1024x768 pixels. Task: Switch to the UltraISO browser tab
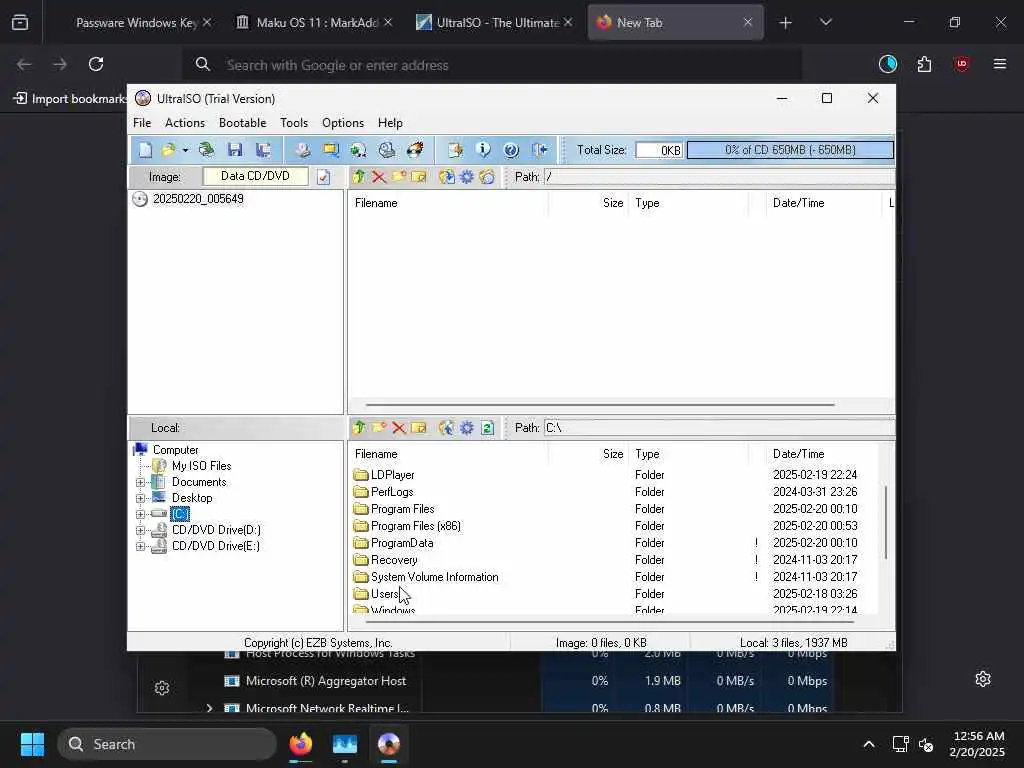click(x=495, y=22)
